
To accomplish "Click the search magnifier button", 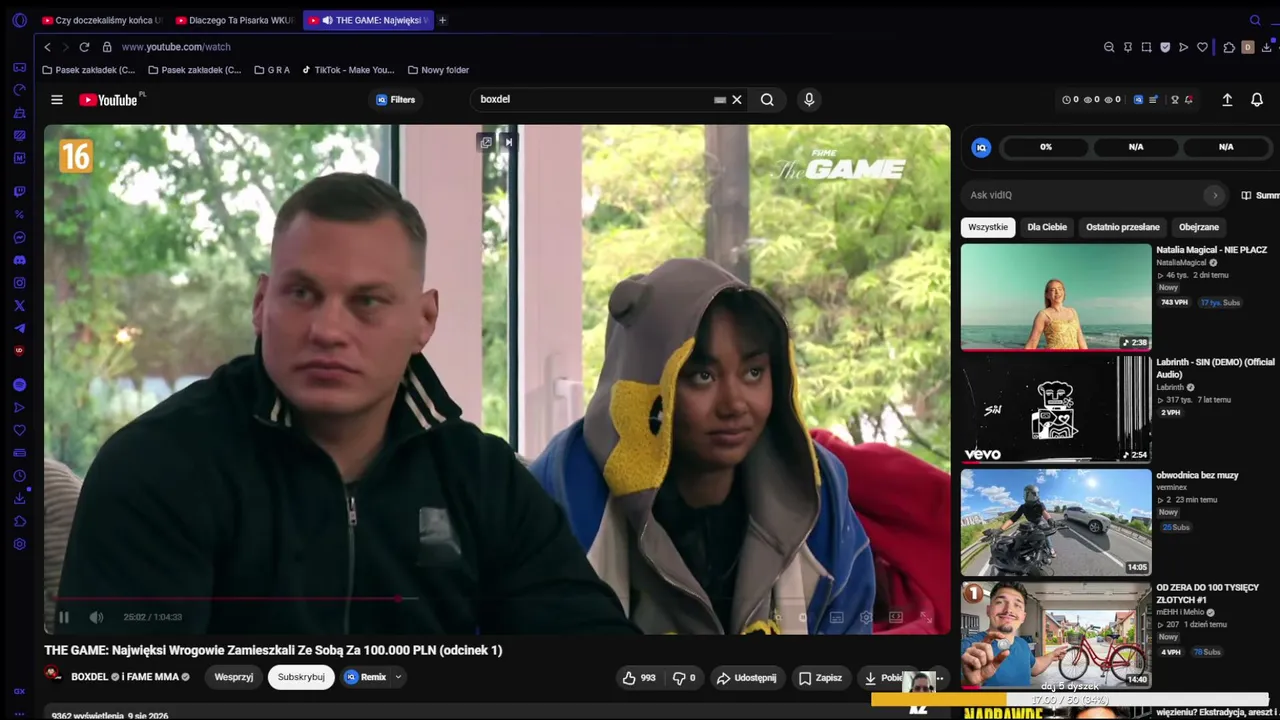I will [x=767, y=100].
